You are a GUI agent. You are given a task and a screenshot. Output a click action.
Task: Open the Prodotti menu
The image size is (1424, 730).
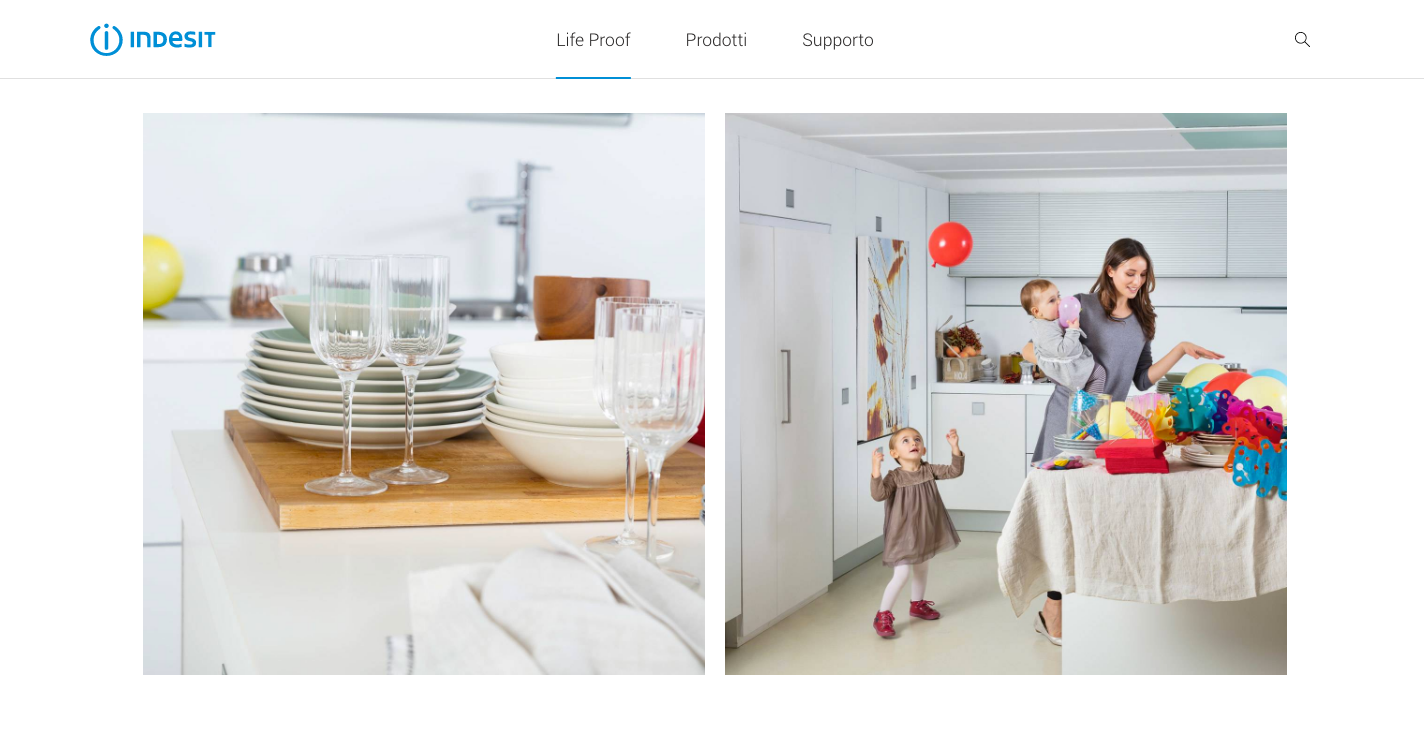coord(716,40)
